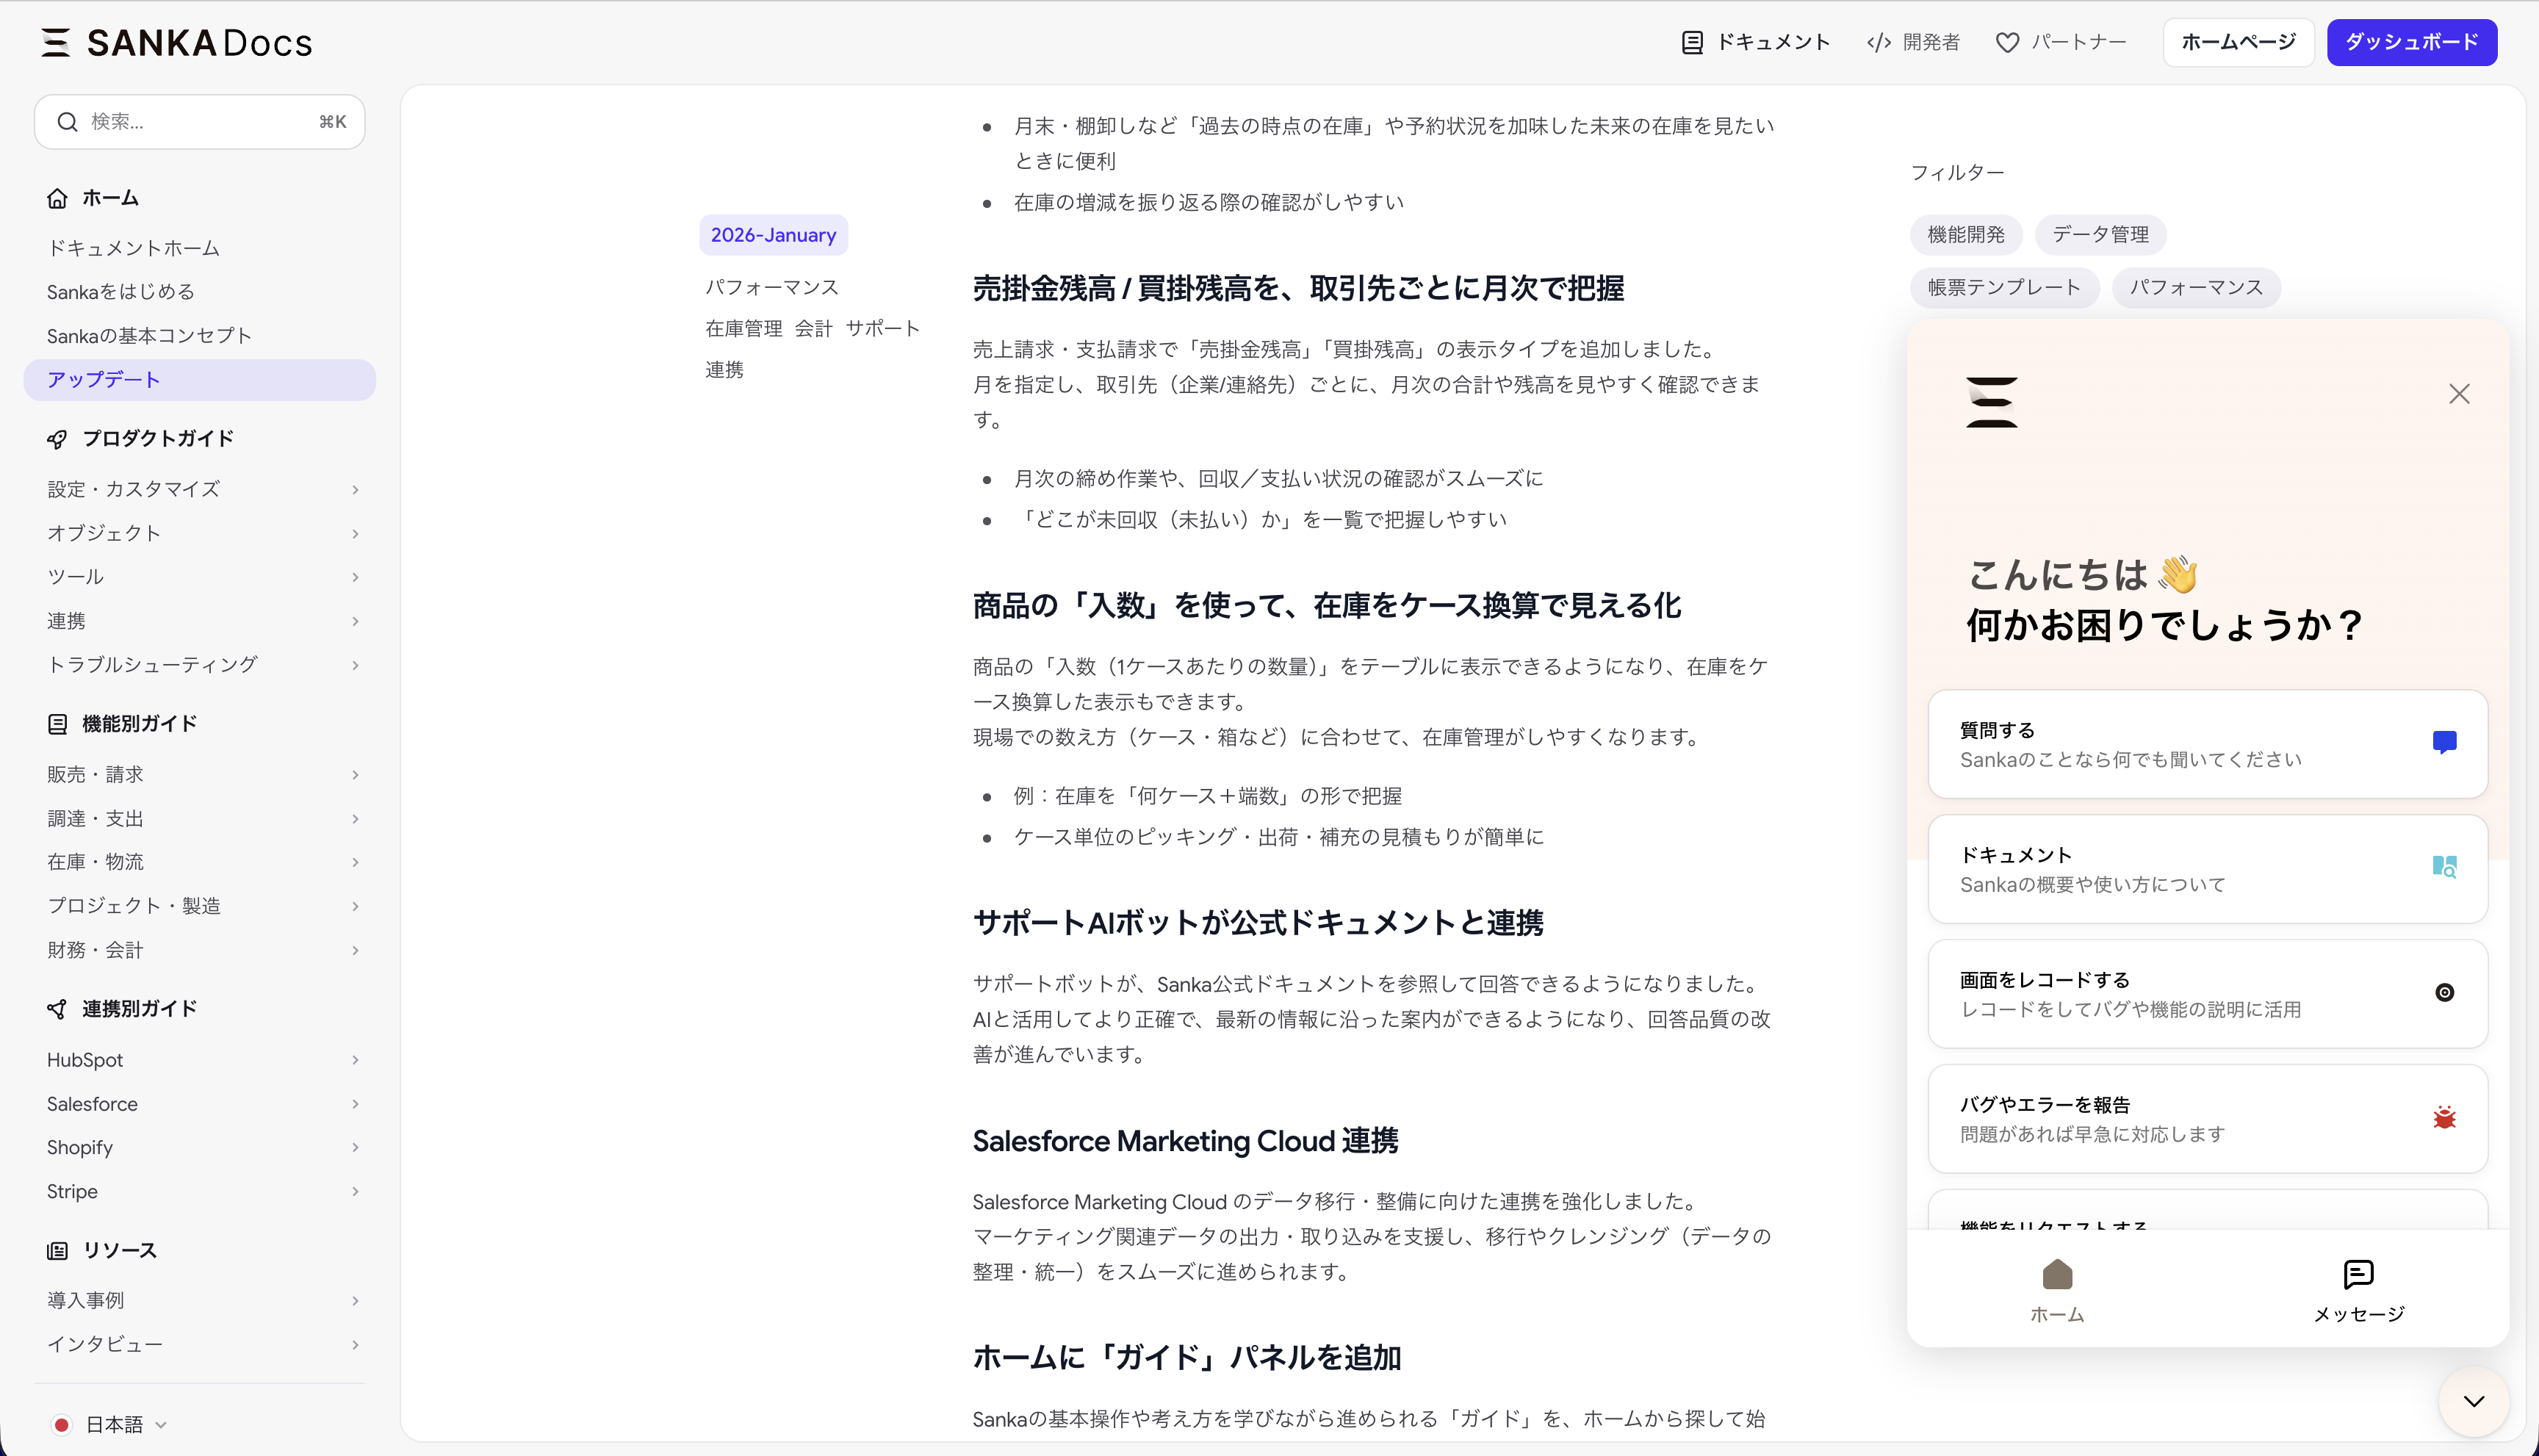Collapse chat using chevron-down button
Screen dimensions: 2539x1456
coord(2473,1401)
